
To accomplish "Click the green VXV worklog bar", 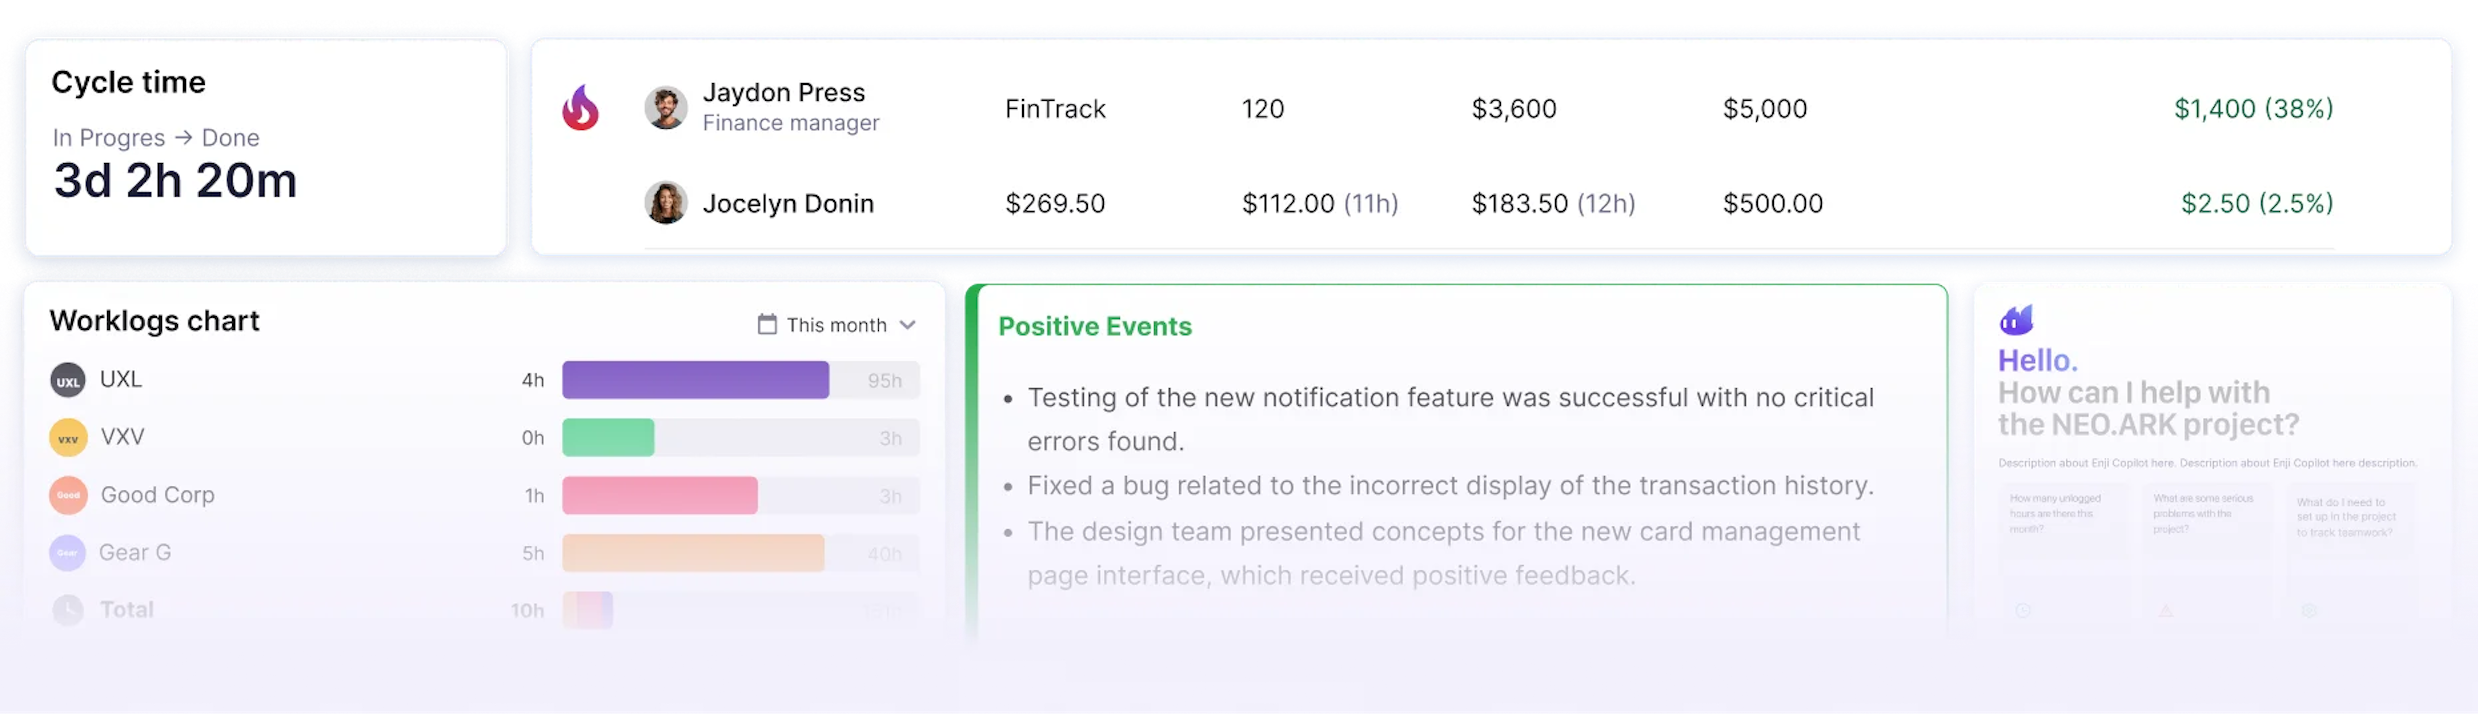I will click(608, 438).
